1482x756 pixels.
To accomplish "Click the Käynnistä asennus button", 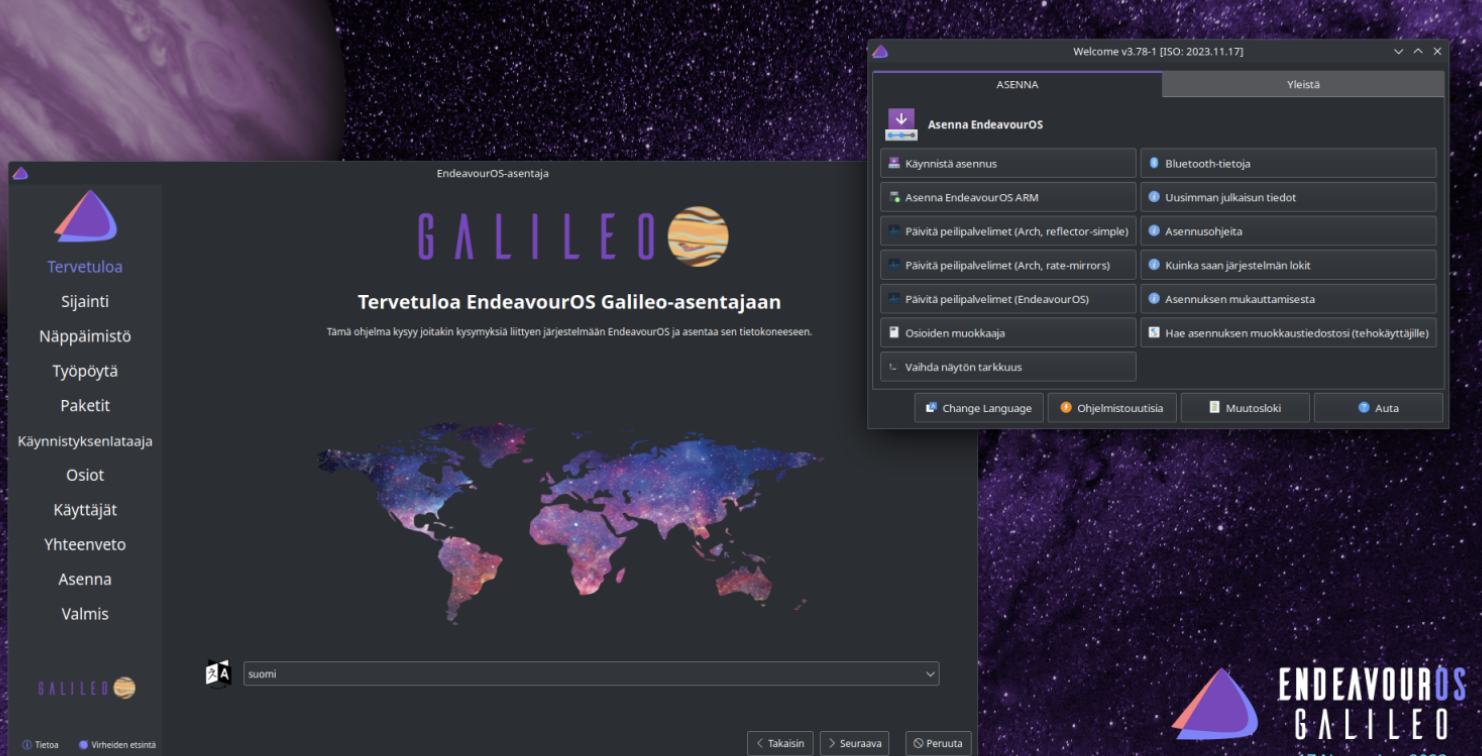I will click(1008, 163).
